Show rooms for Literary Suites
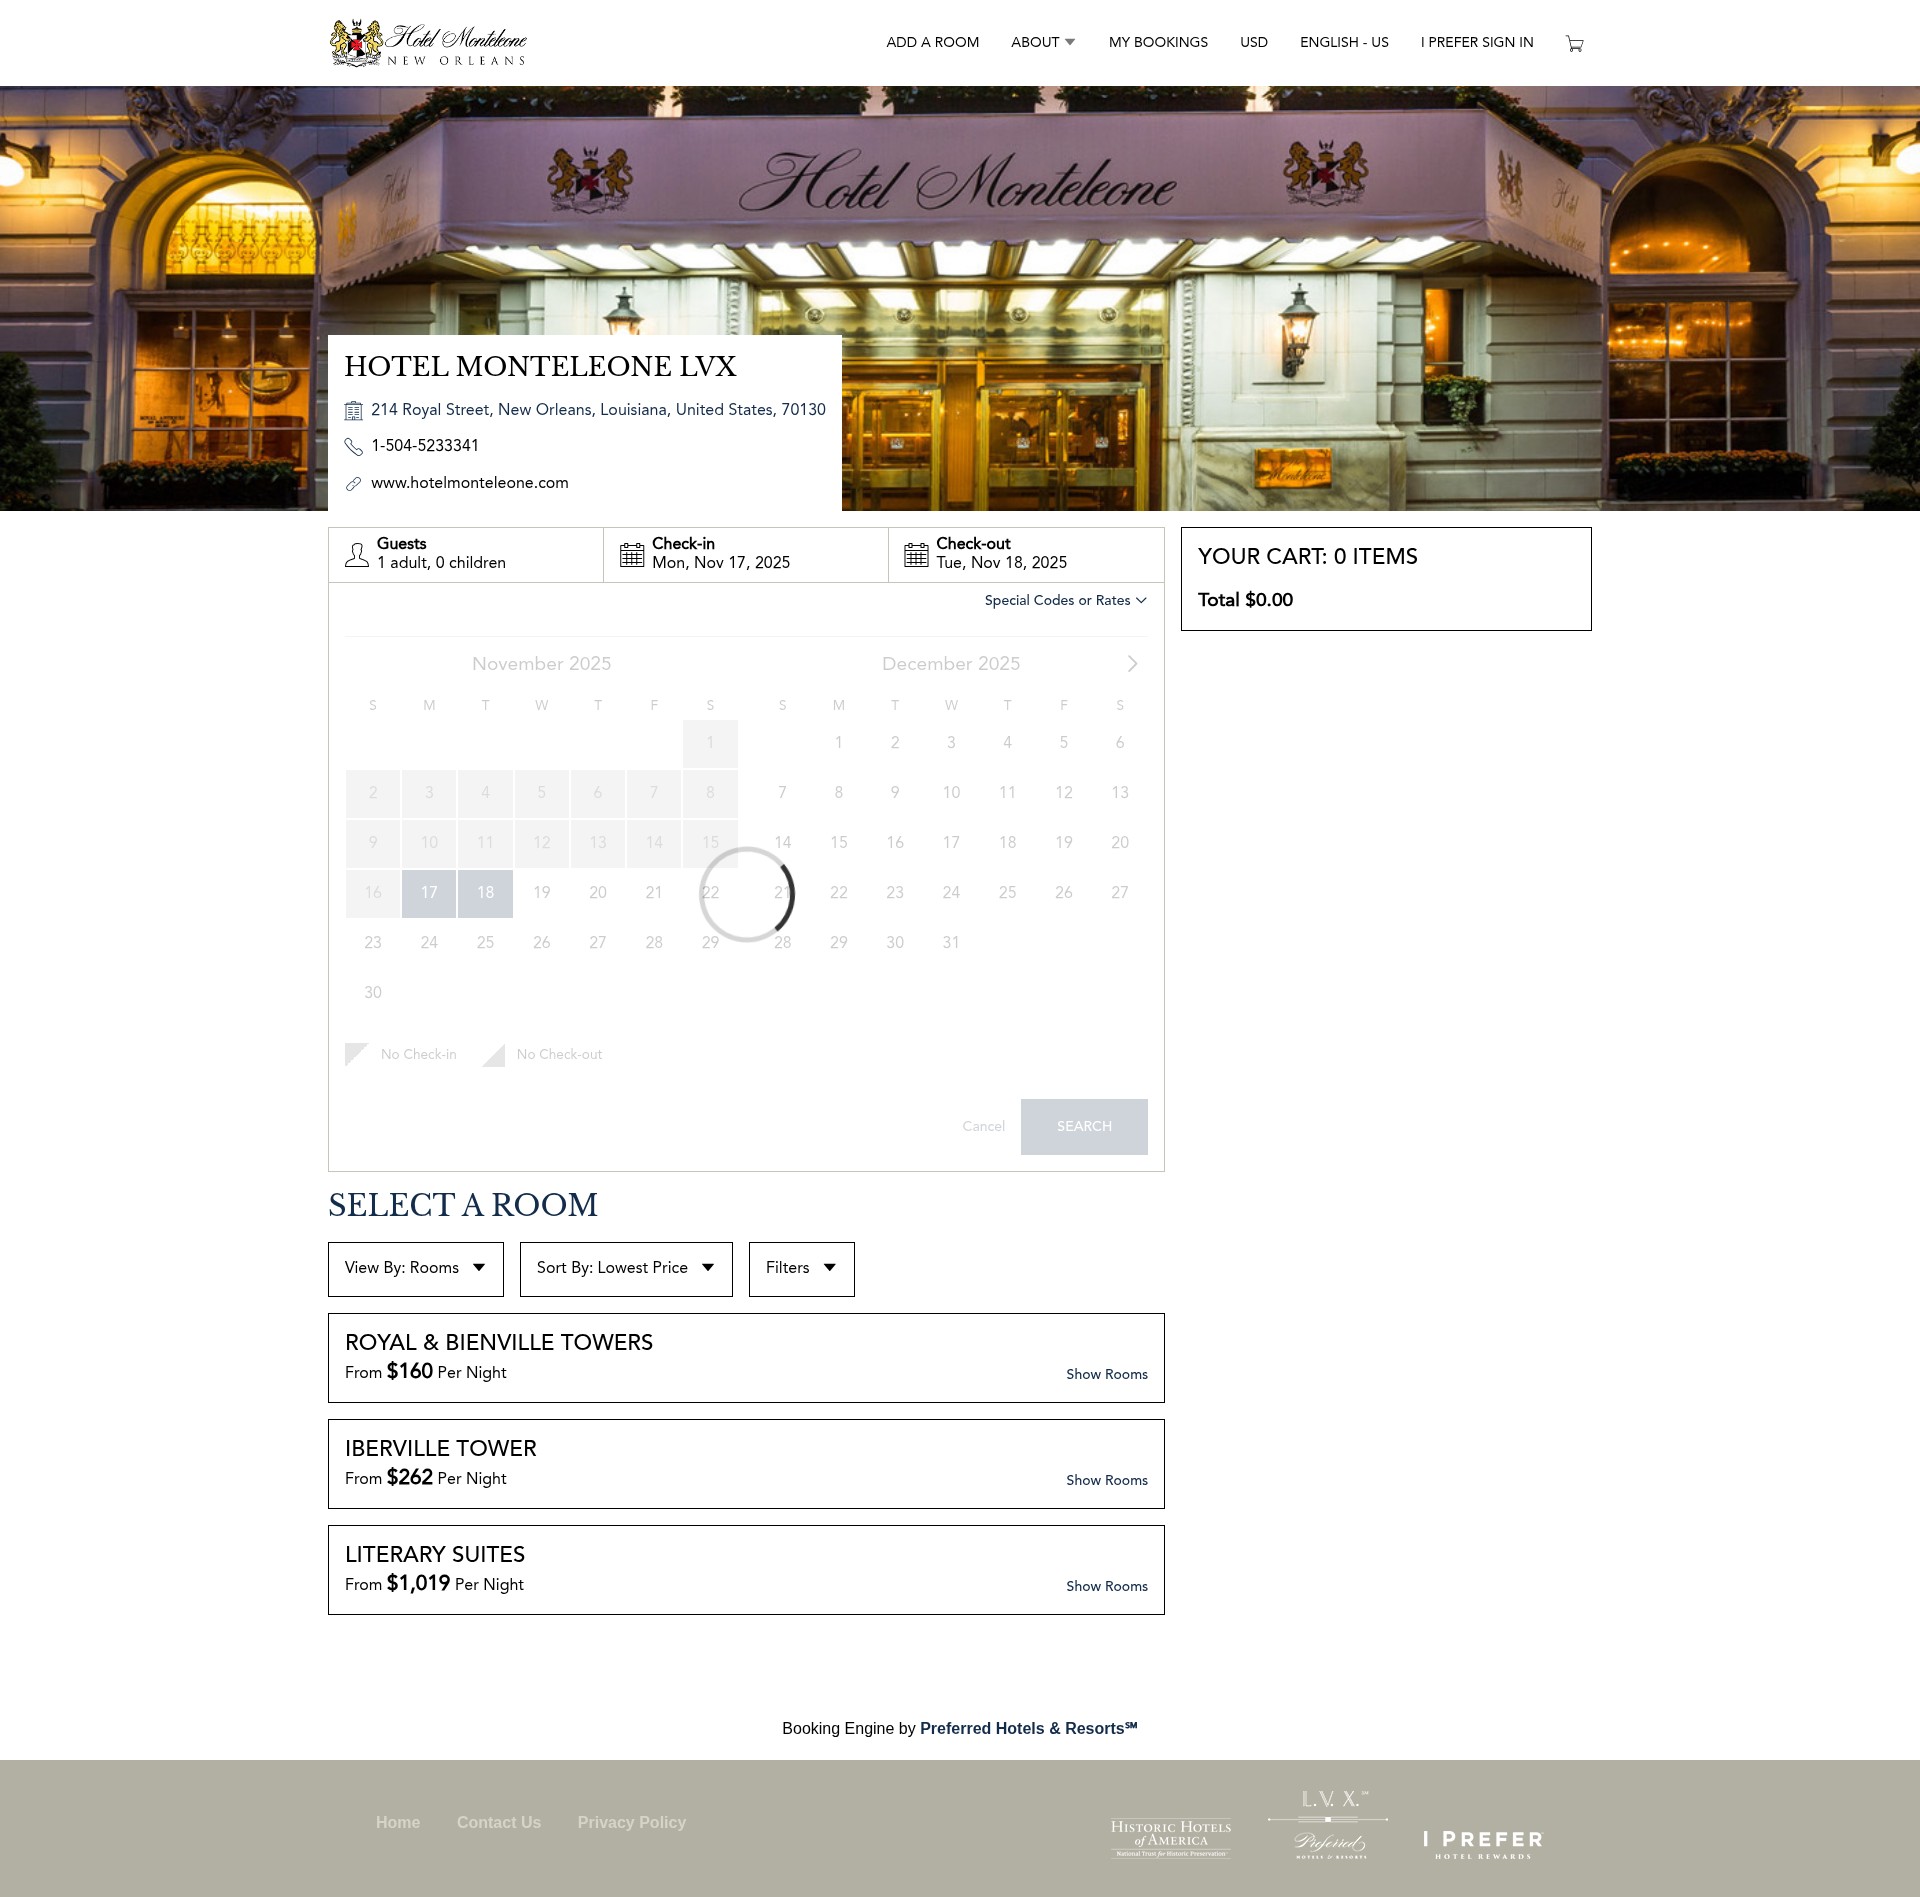 1106,1586
